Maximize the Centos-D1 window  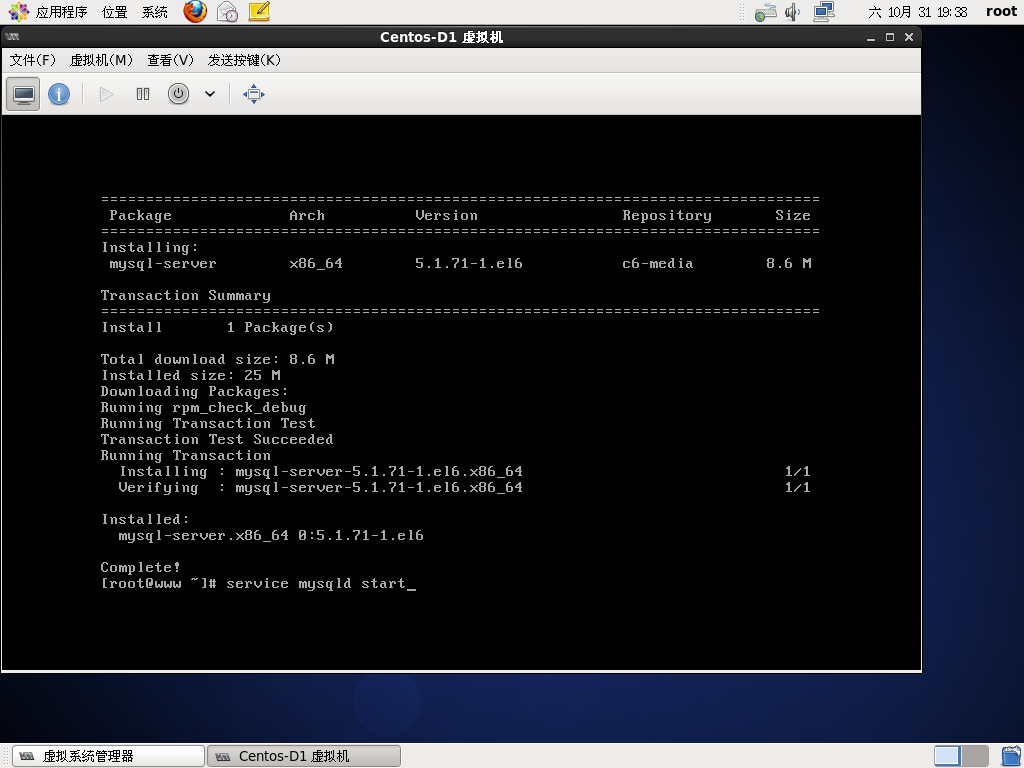889,37
